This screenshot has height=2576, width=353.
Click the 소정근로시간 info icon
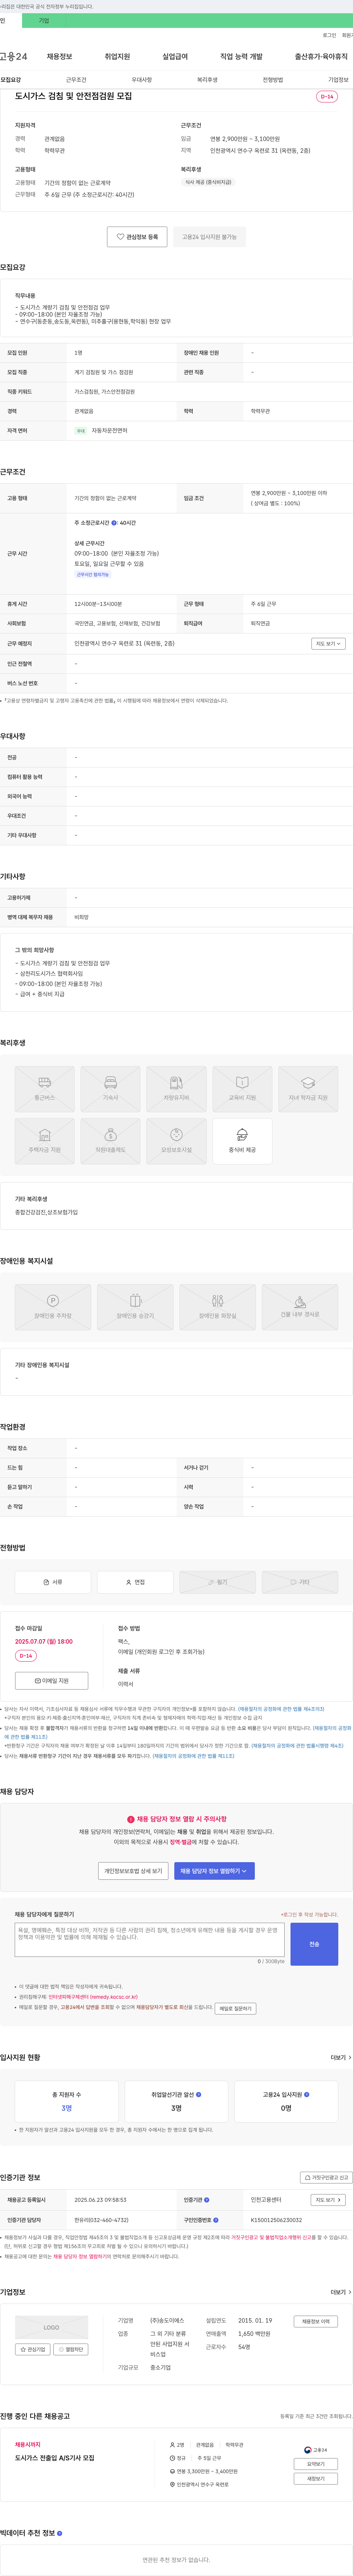point(114,523)
